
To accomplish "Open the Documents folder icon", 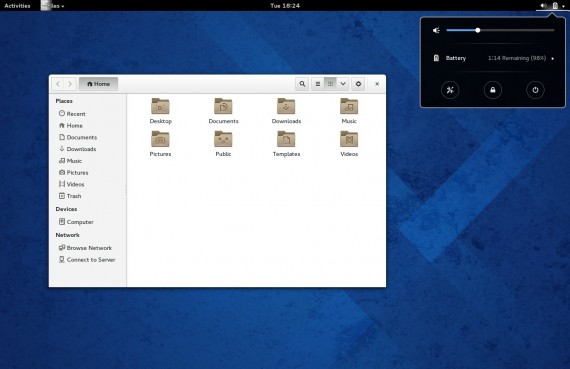I will click(x=223, y=106).
